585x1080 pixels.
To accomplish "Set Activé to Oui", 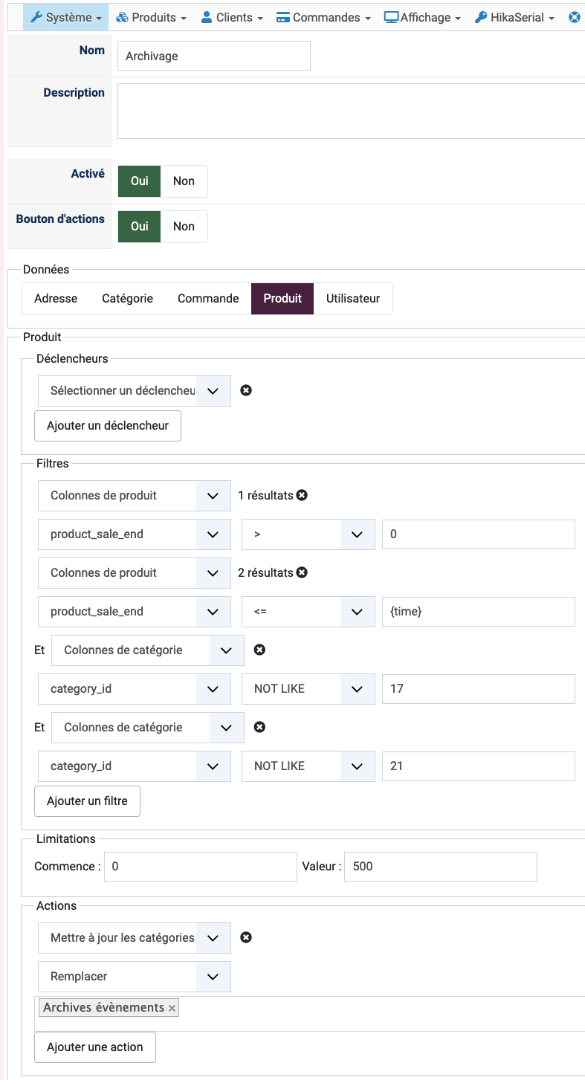I will 139,181.
